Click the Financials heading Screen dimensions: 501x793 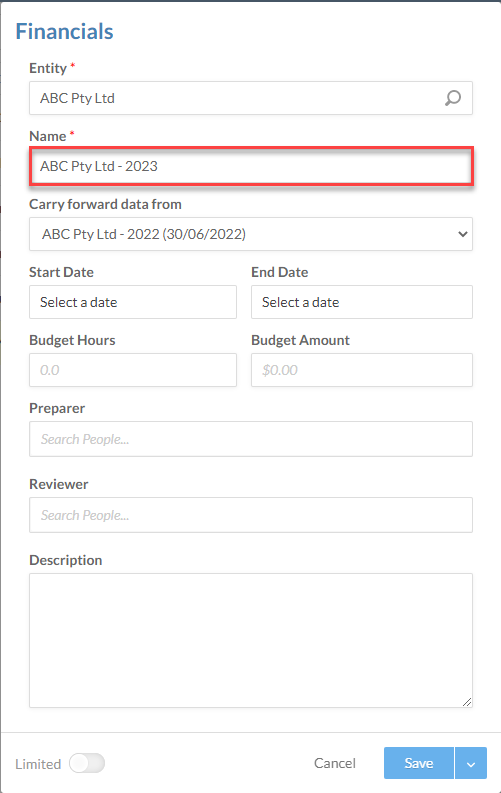pos(64,31)
